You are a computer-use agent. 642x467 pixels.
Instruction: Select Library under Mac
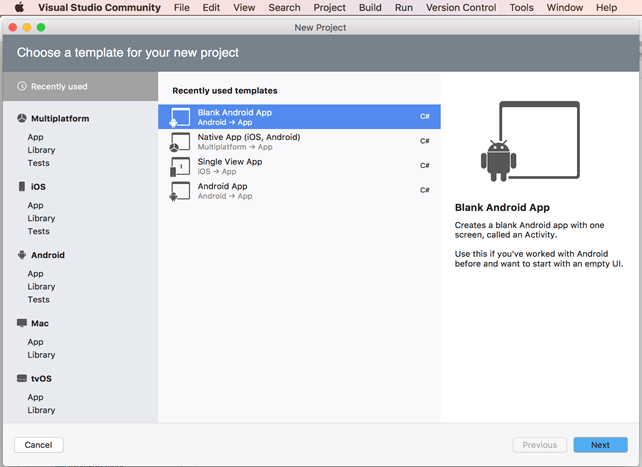[x=41, y=355]
